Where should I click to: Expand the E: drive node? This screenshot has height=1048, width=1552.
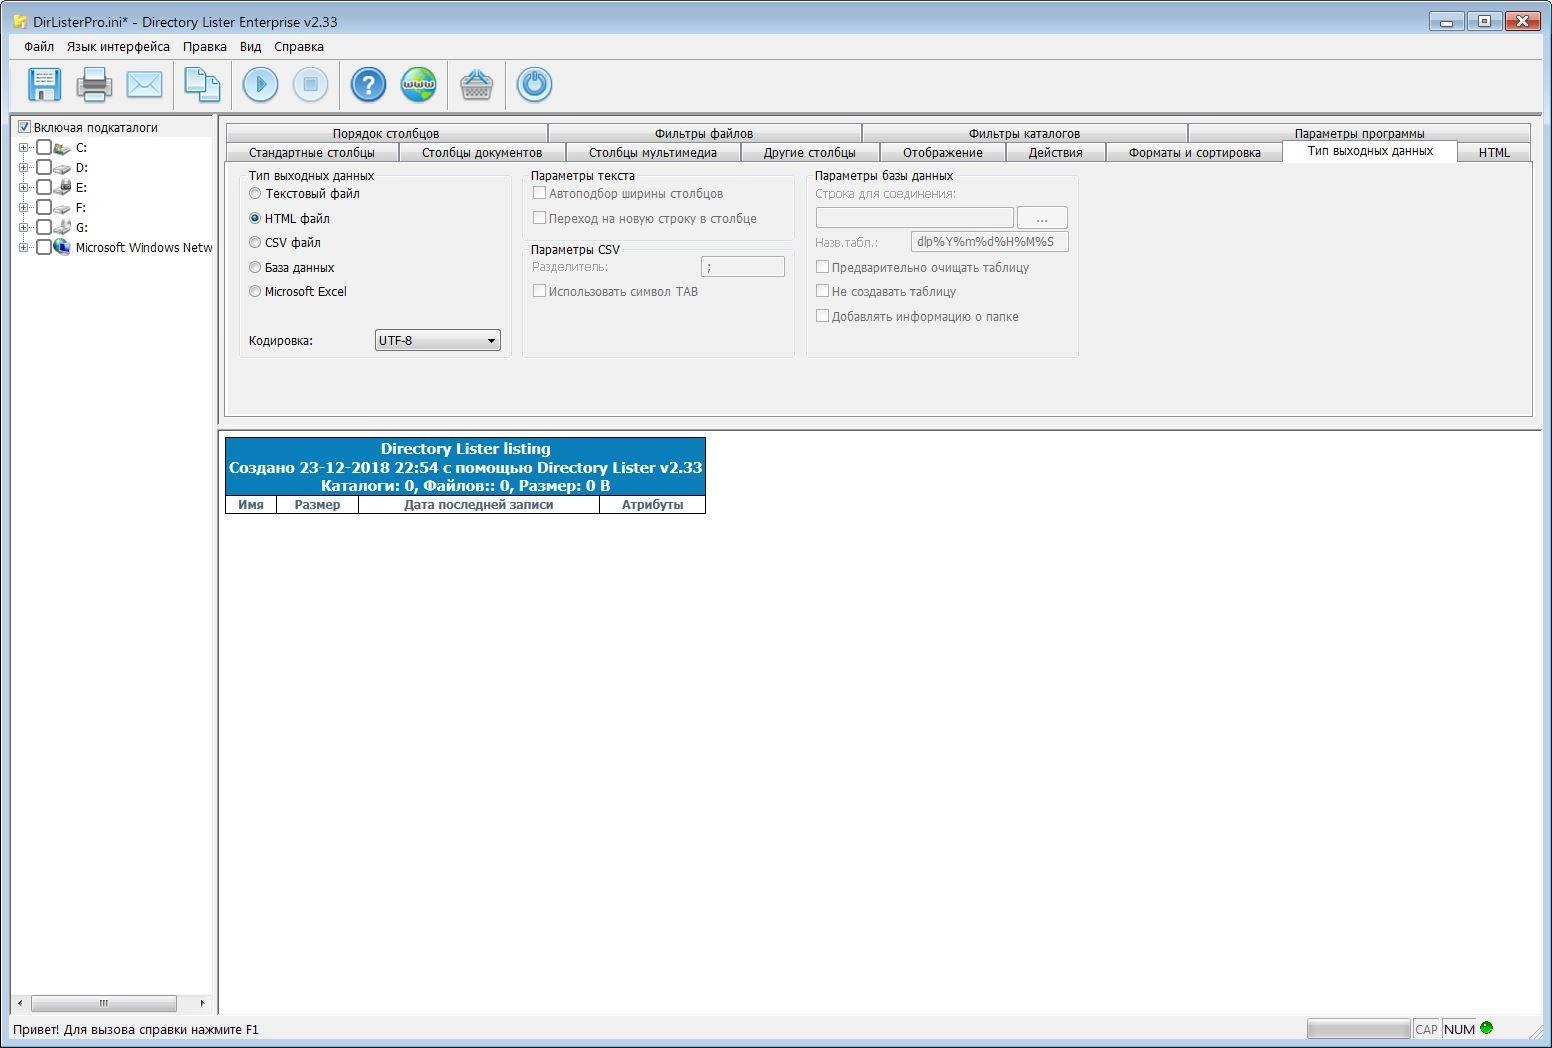click(24, 187)
